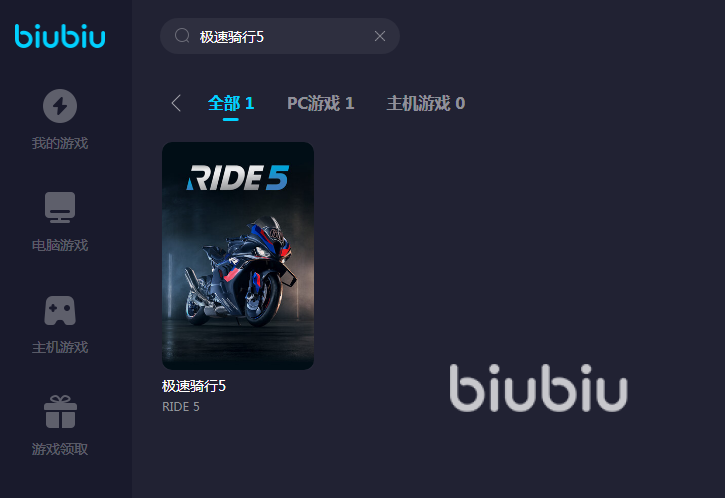Clear the search with the X icon
The height and width of the screenshot is (498, 725).
tap(380, 36)
